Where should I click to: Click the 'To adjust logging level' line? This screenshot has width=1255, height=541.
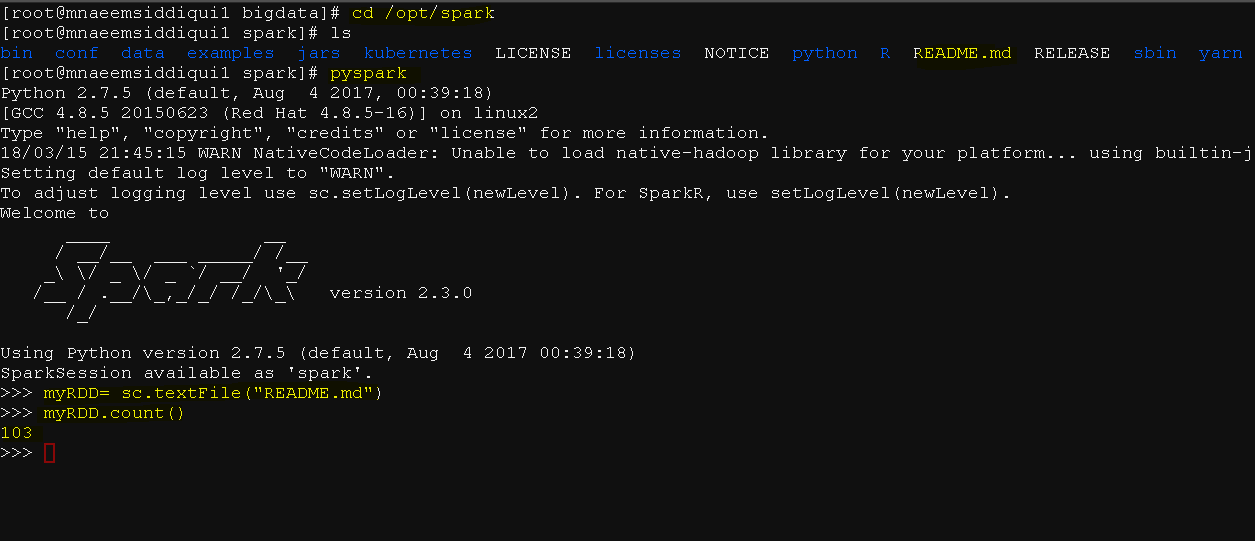pos(506,193)
